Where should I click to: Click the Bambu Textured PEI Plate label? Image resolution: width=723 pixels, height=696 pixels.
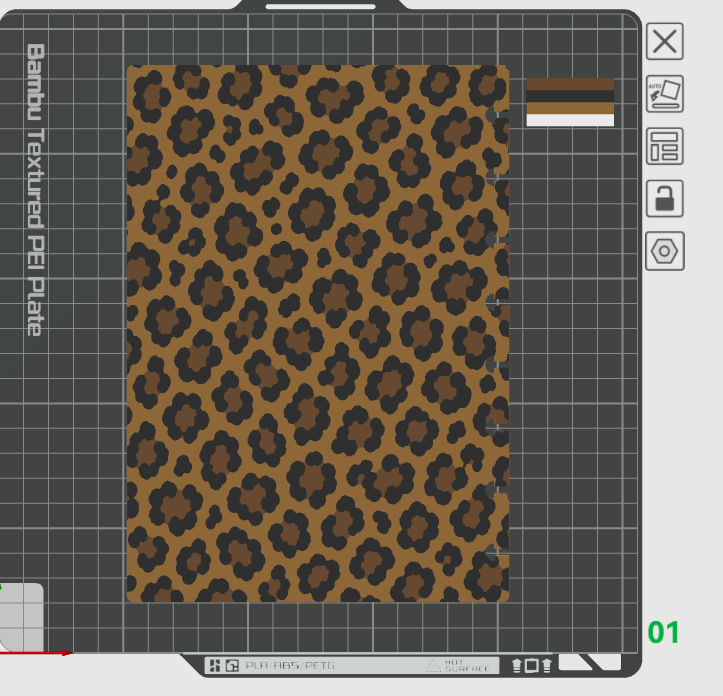[x=35, y=190]
